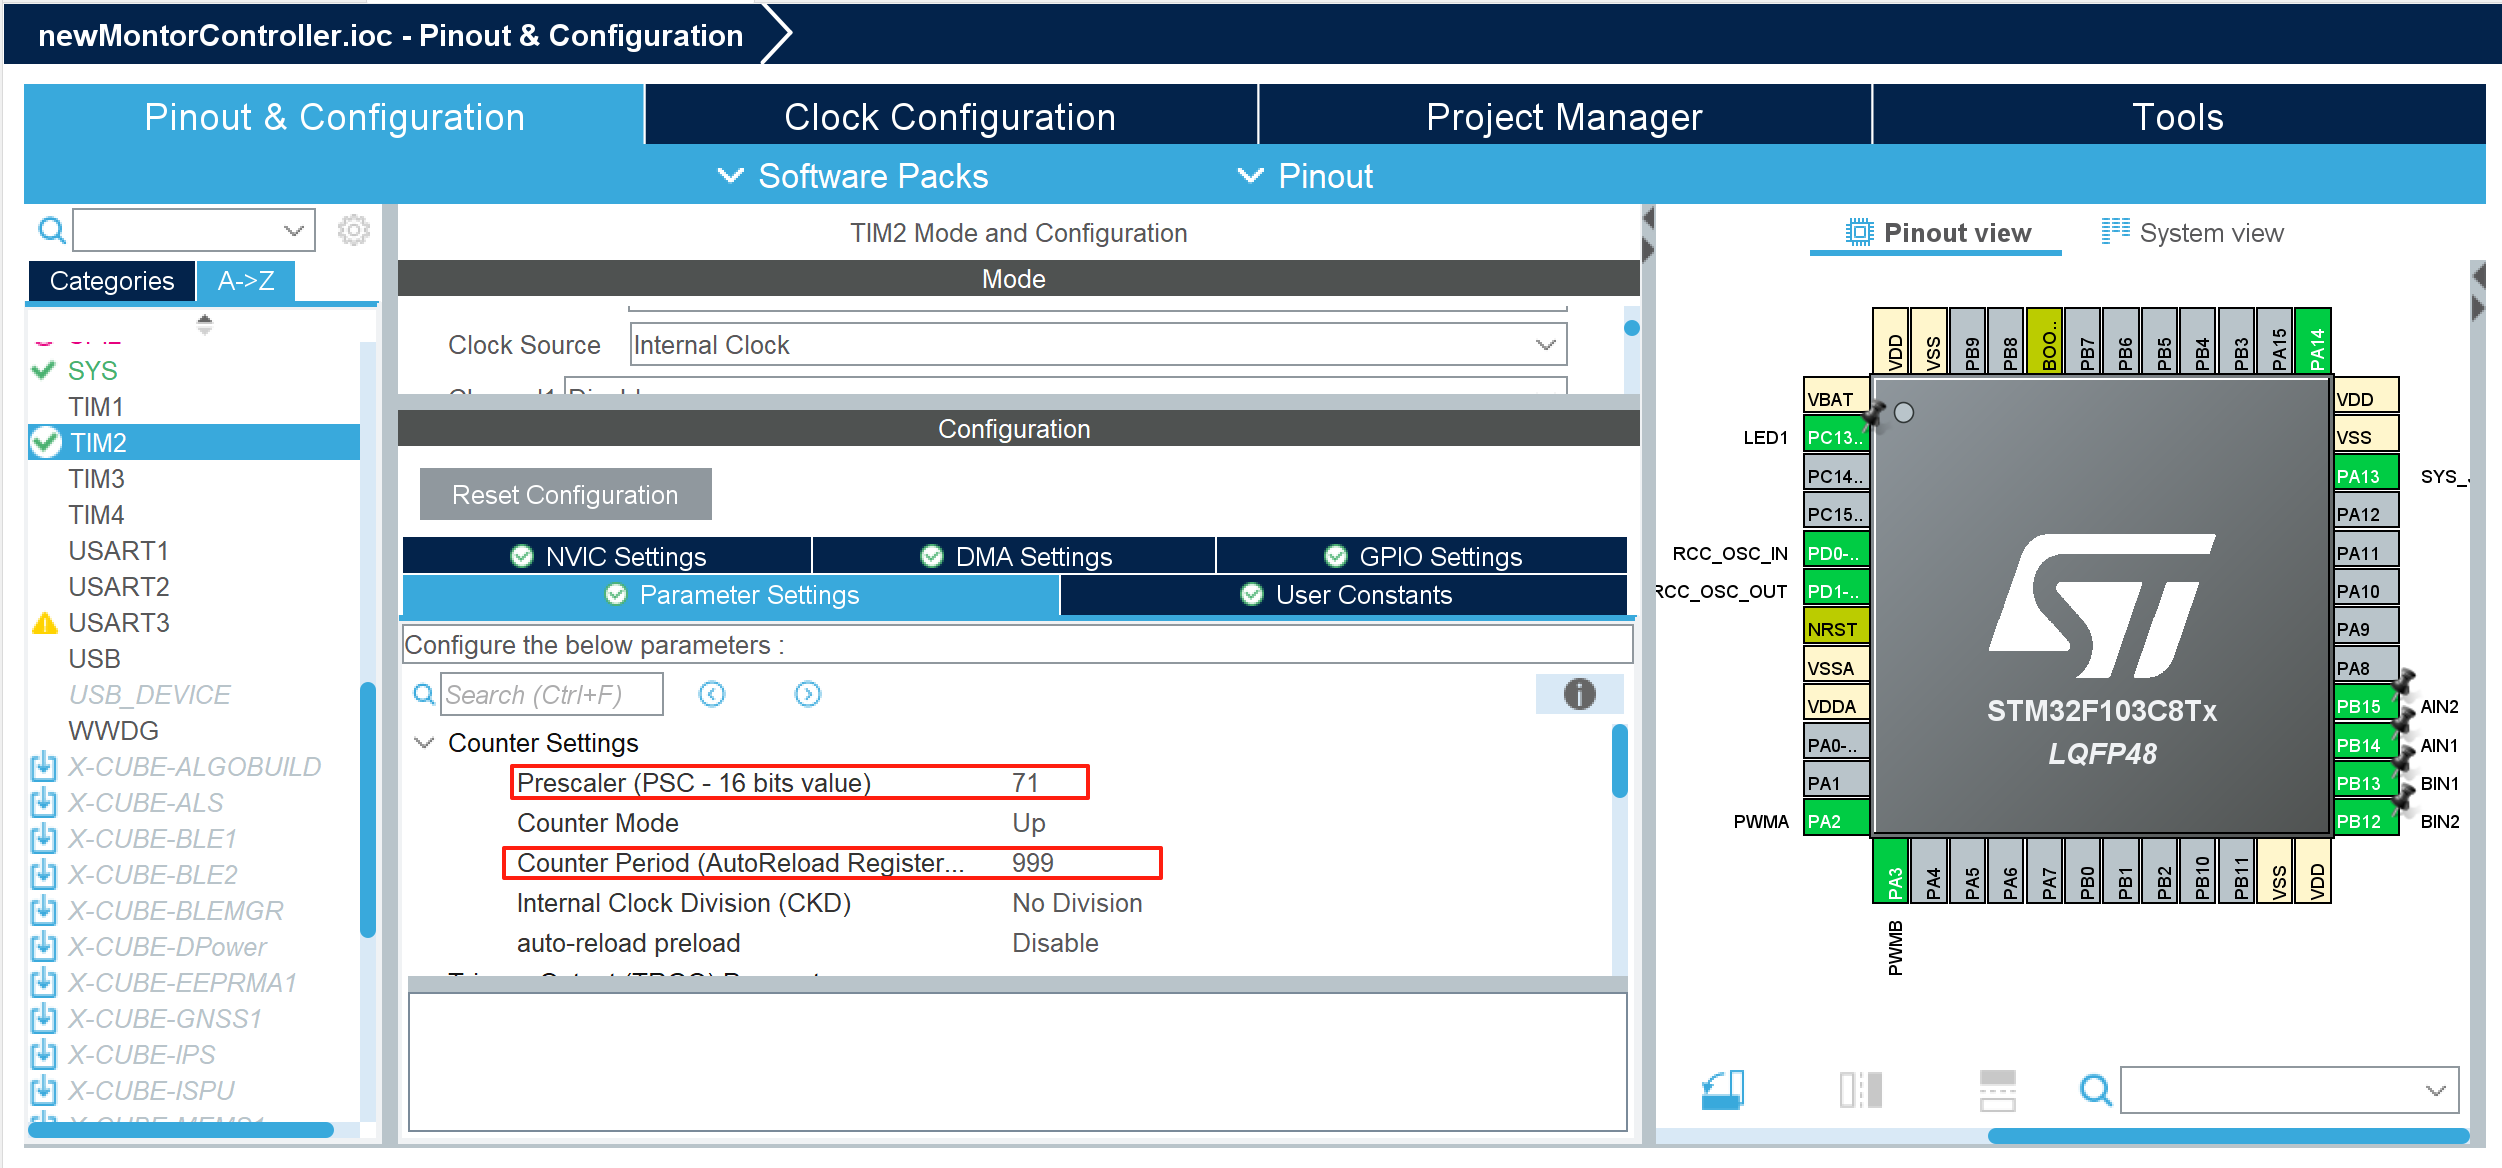Click the rotate pinout view icon

coord(1722,1089)
